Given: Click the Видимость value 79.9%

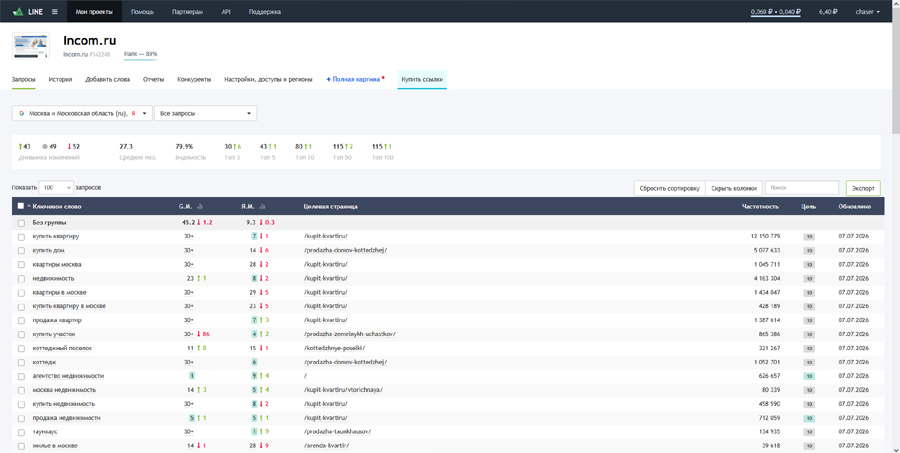Looking at the screenshot, I should click(184, 146).
